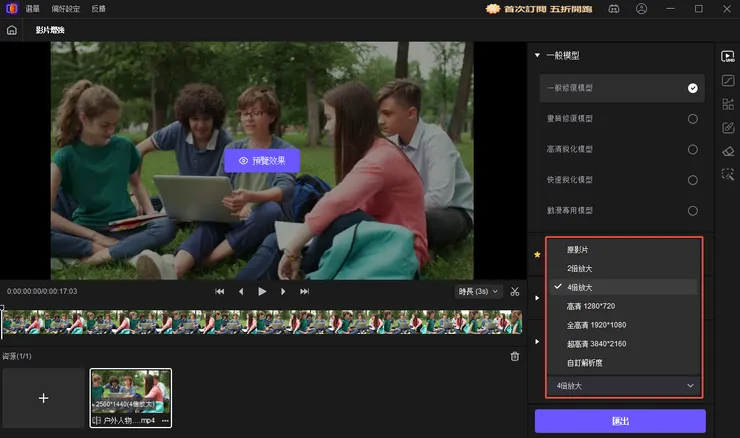Open the user account icon
The width and height of the screenshot is (740, 438).
point(641,8)
